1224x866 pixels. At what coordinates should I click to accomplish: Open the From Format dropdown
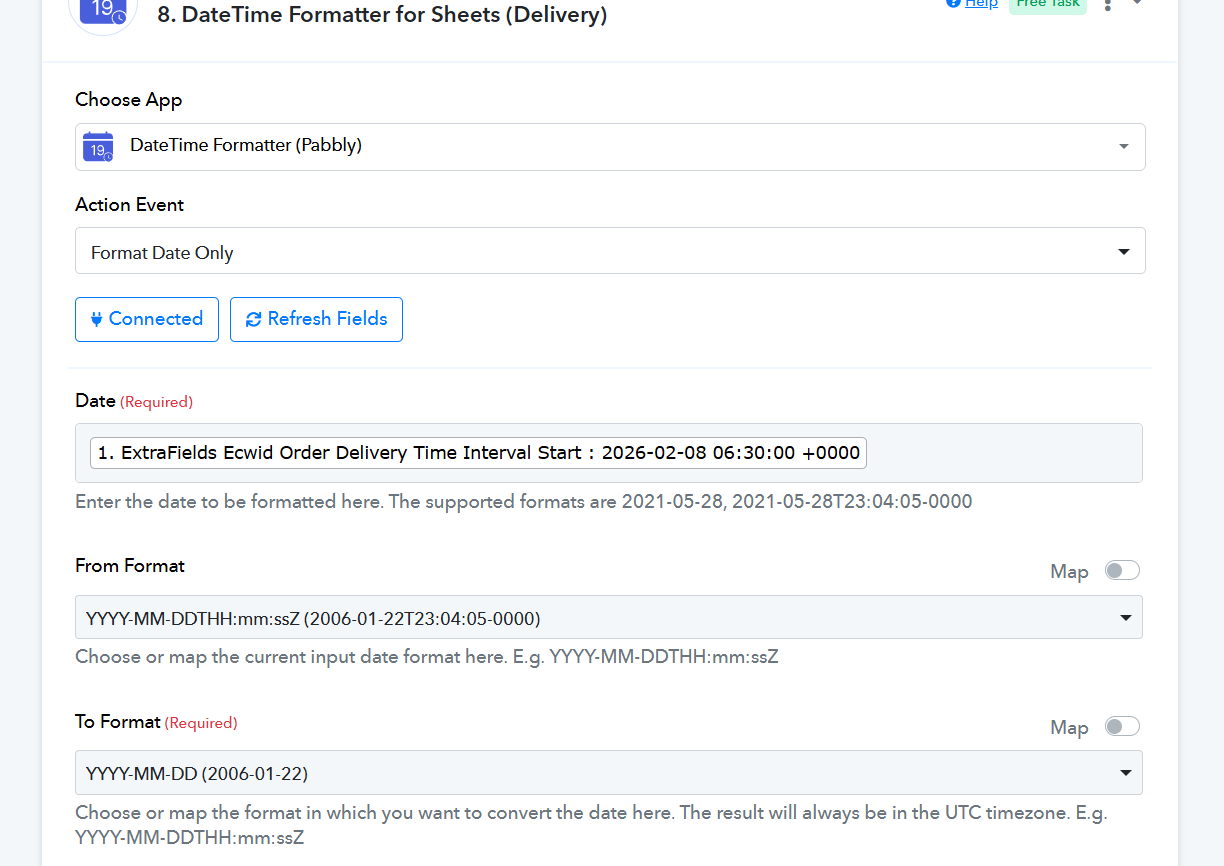tap(608, 618)
